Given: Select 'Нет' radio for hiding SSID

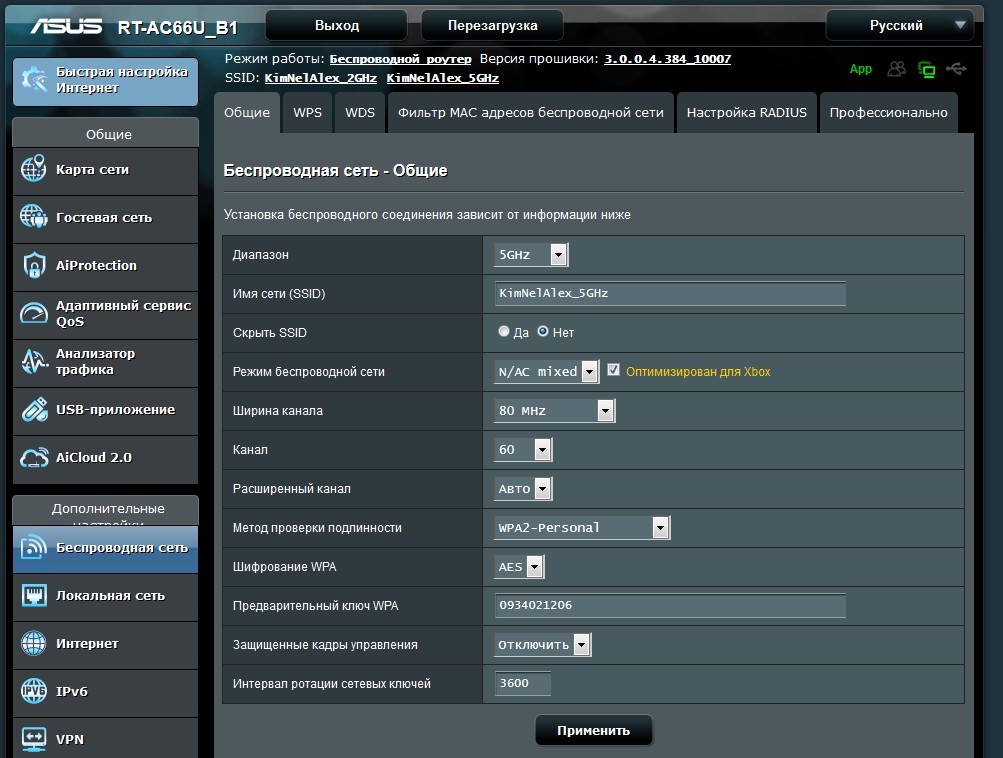Looking at the screenshot, I should (543, 332).
